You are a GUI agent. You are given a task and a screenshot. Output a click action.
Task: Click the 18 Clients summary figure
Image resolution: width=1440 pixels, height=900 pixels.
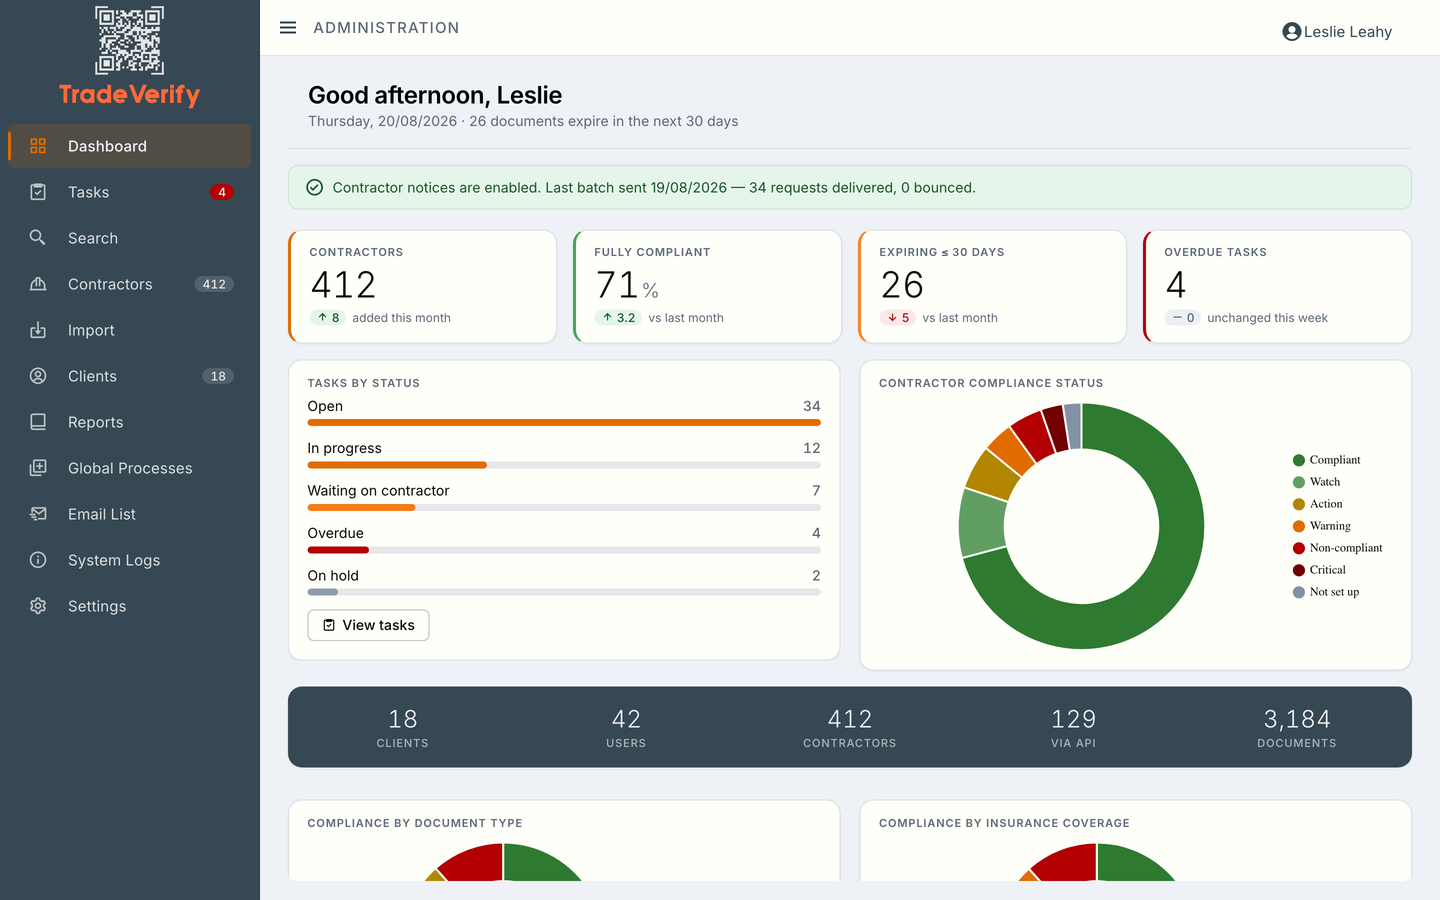(402, 719)
